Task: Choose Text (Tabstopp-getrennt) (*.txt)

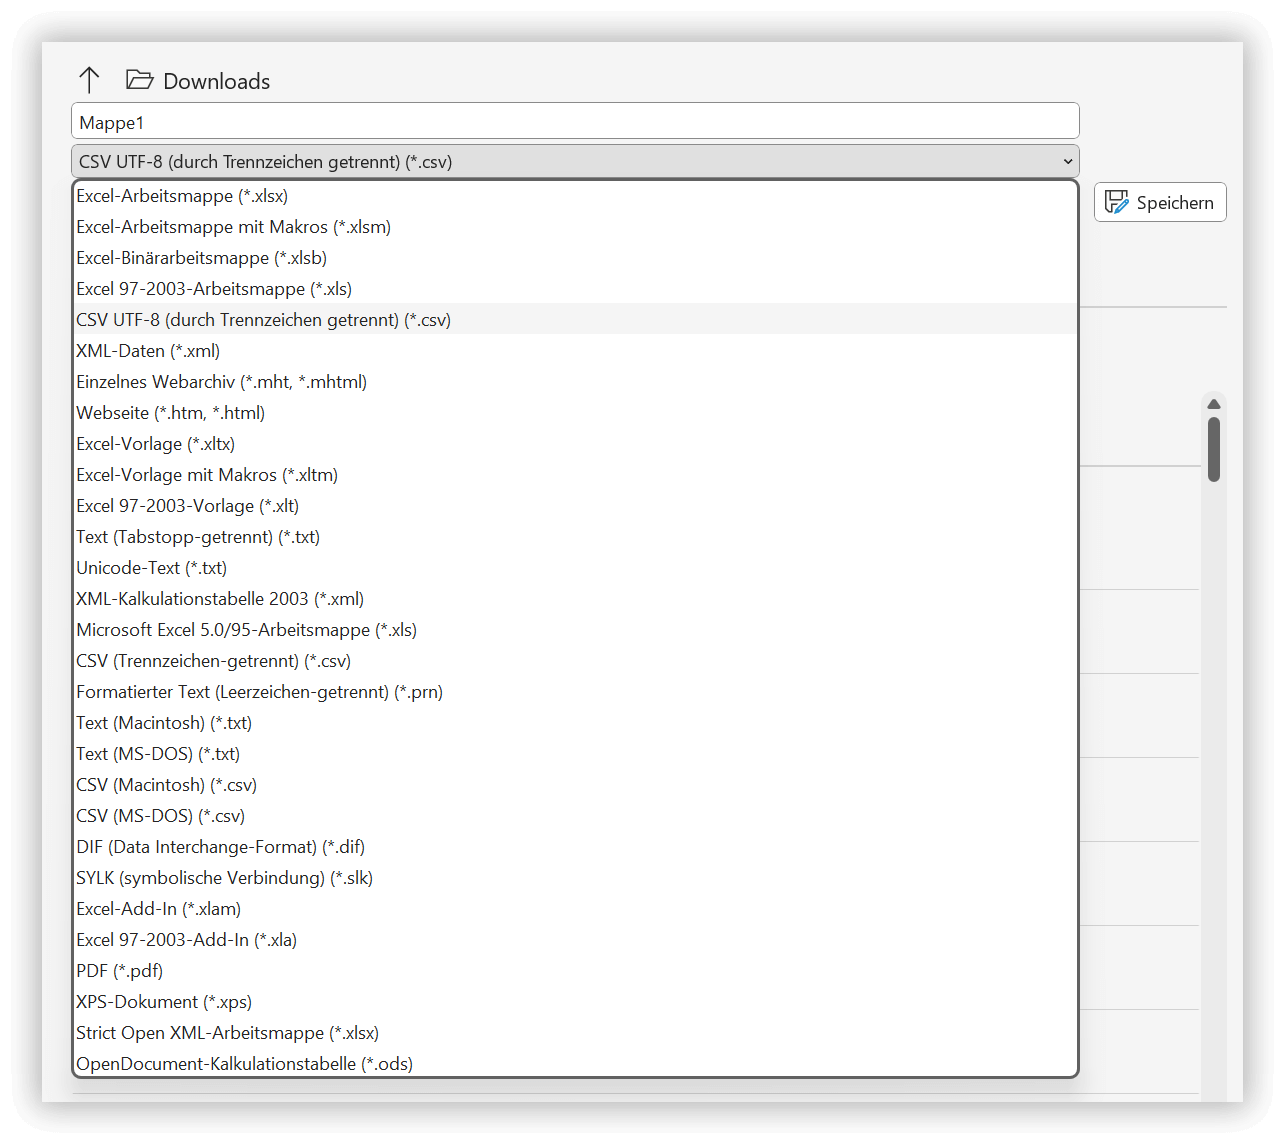Action: click(575, 537)
